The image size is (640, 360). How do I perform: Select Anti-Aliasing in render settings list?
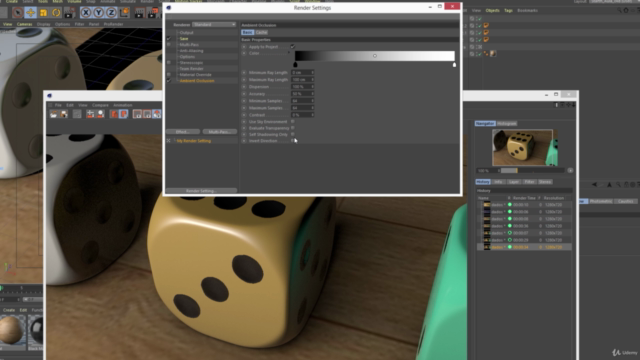click(x=191, y=51)
